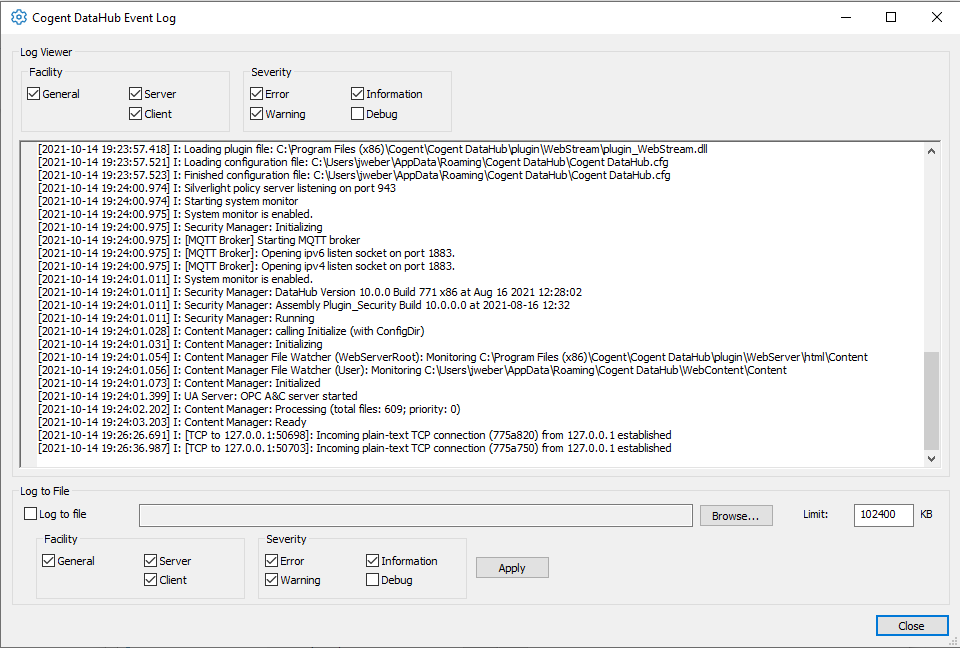Click the Browse... button
Viewport: 960px width, 648px height.
coord(736,516)
